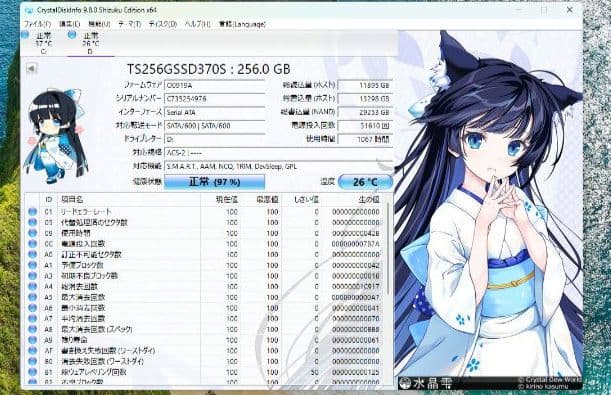Screen dimensions: 611x395
Task: Open the ファイル(F) menu
Action: click(38, 24)
